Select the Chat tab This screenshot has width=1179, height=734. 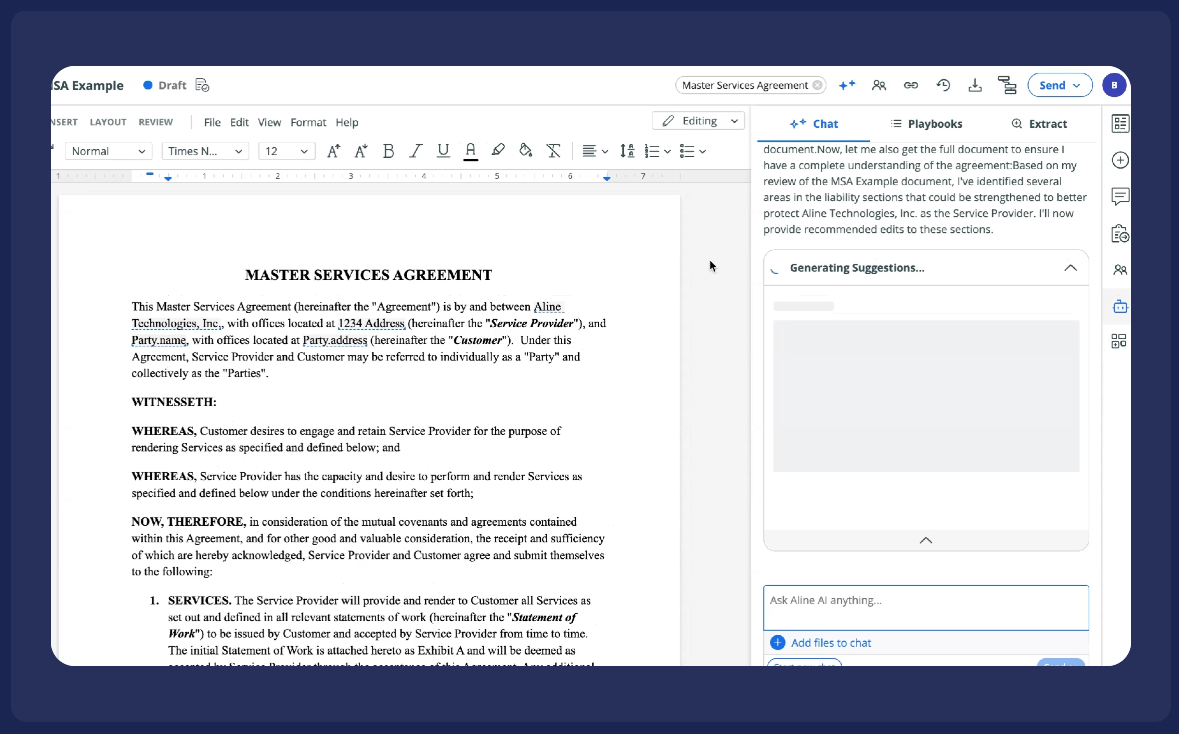tap(814, 124)
